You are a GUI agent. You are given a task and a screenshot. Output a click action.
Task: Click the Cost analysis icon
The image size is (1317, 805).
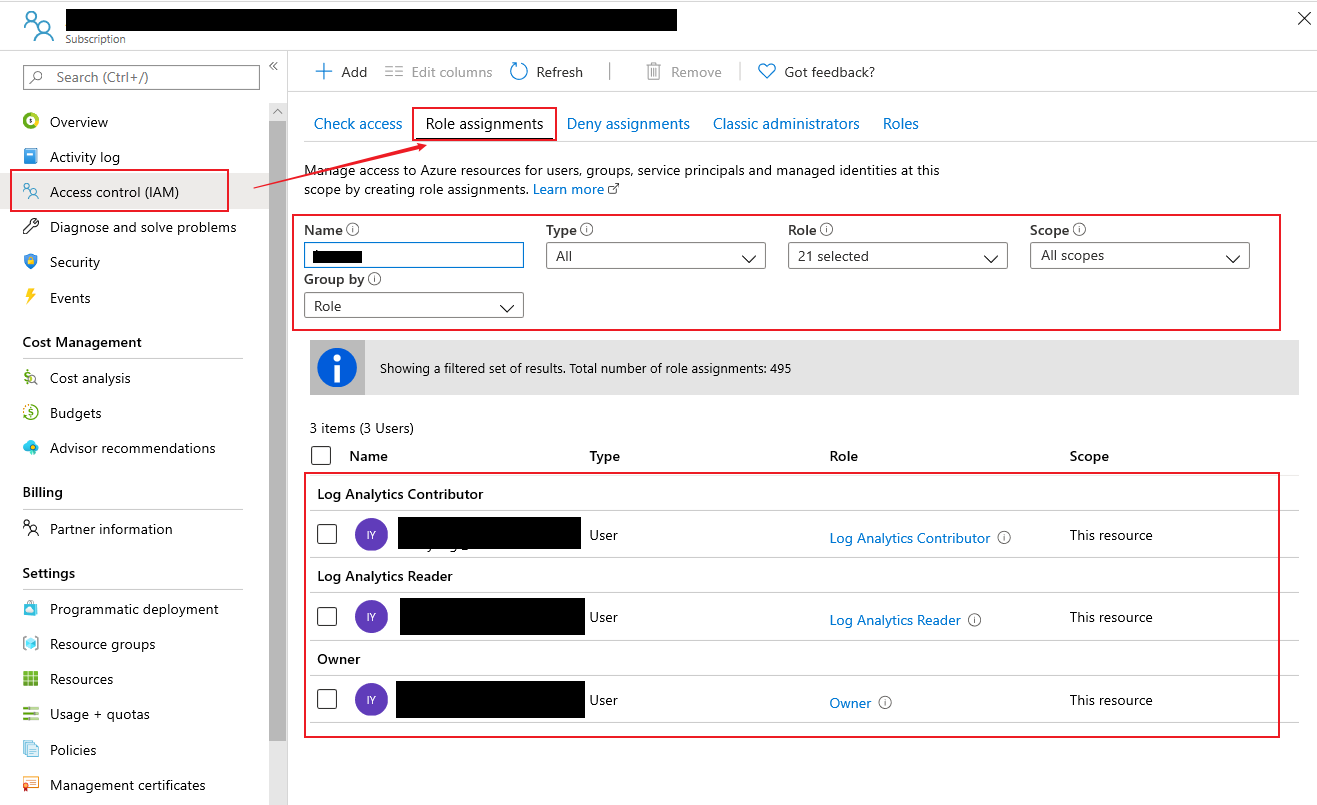[30, 377]
